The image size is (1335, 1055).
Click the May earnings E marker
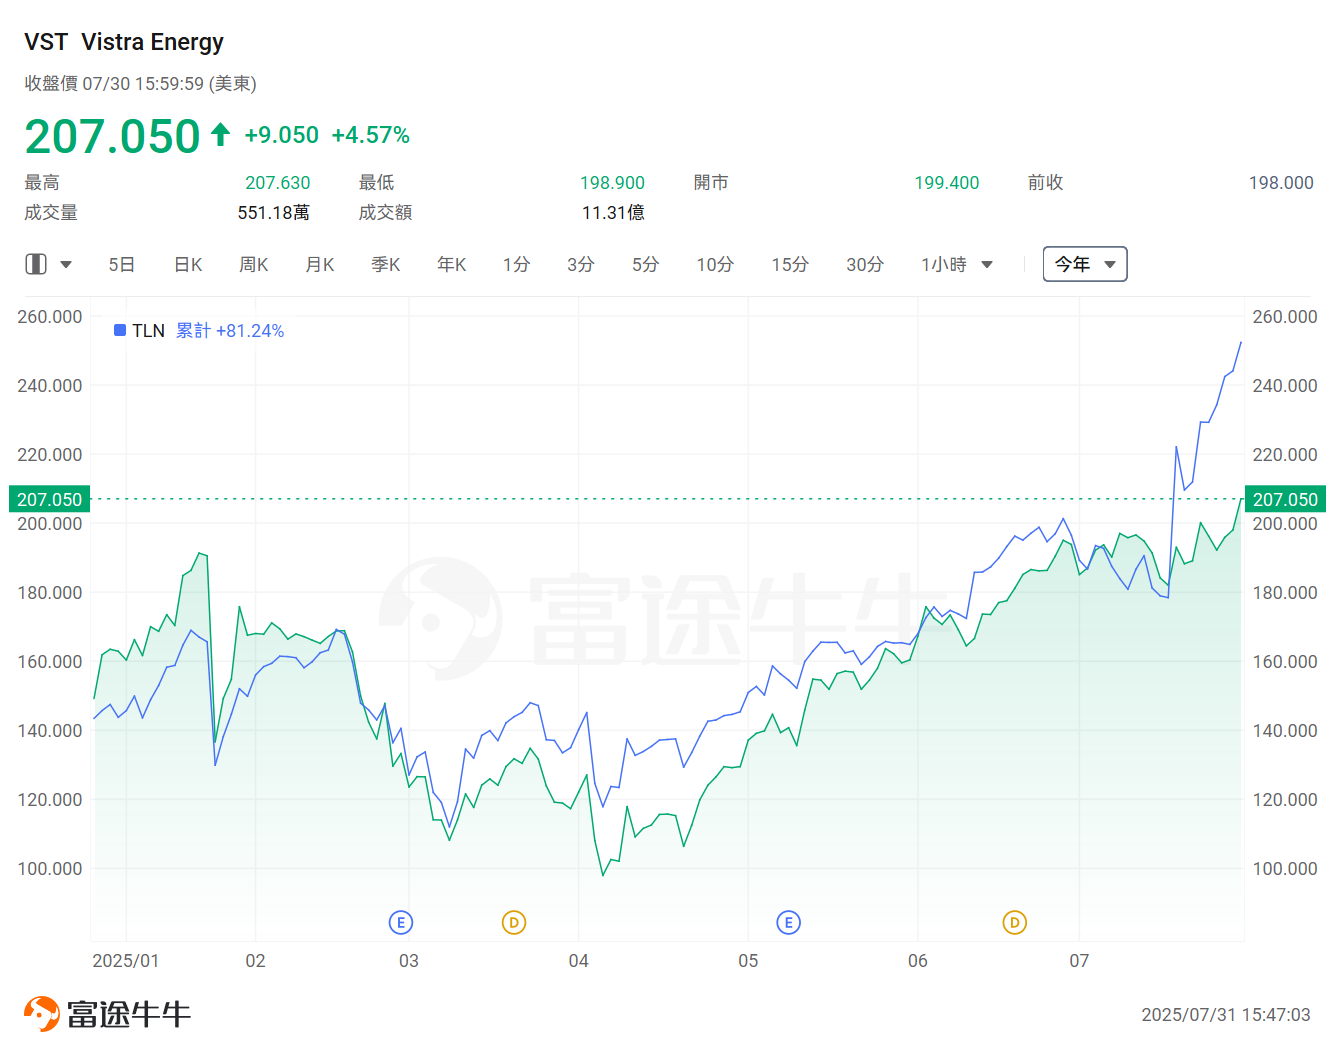(x=788, y=922)
